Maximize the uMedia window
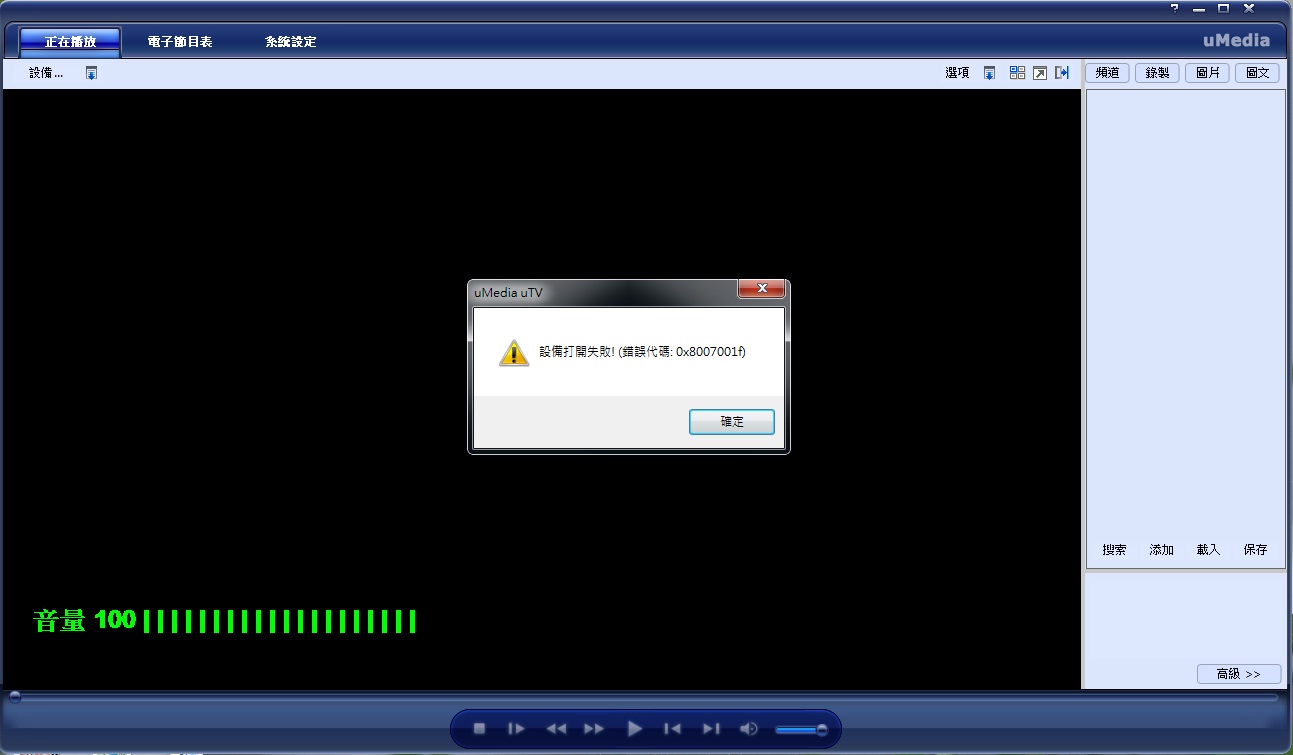Image resolution: width=1293 pixels, height=755 pixels. [1223, 8]
